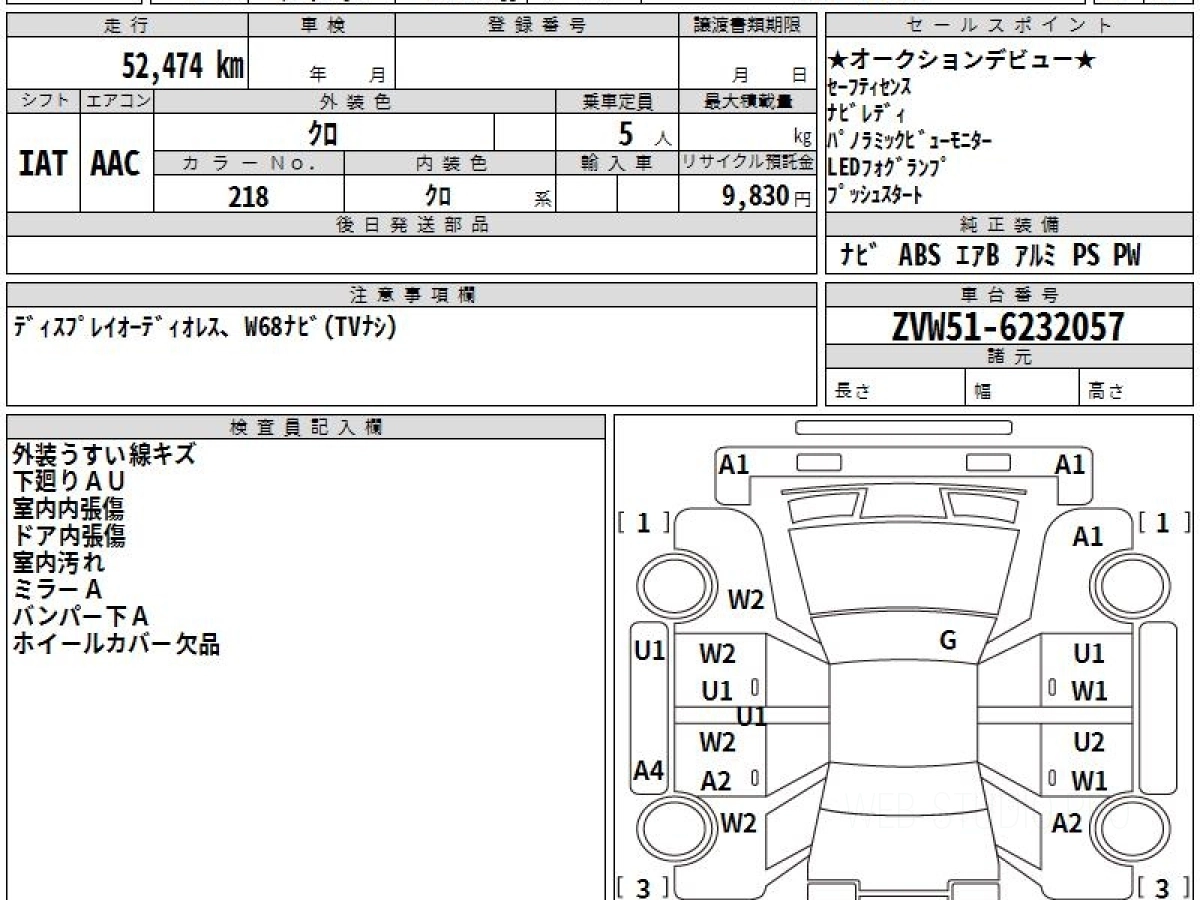Viewport: 1200px width, 900px height.
Task: Click the 室内内張傷 inspector note
Action: [x=69, y=508]
